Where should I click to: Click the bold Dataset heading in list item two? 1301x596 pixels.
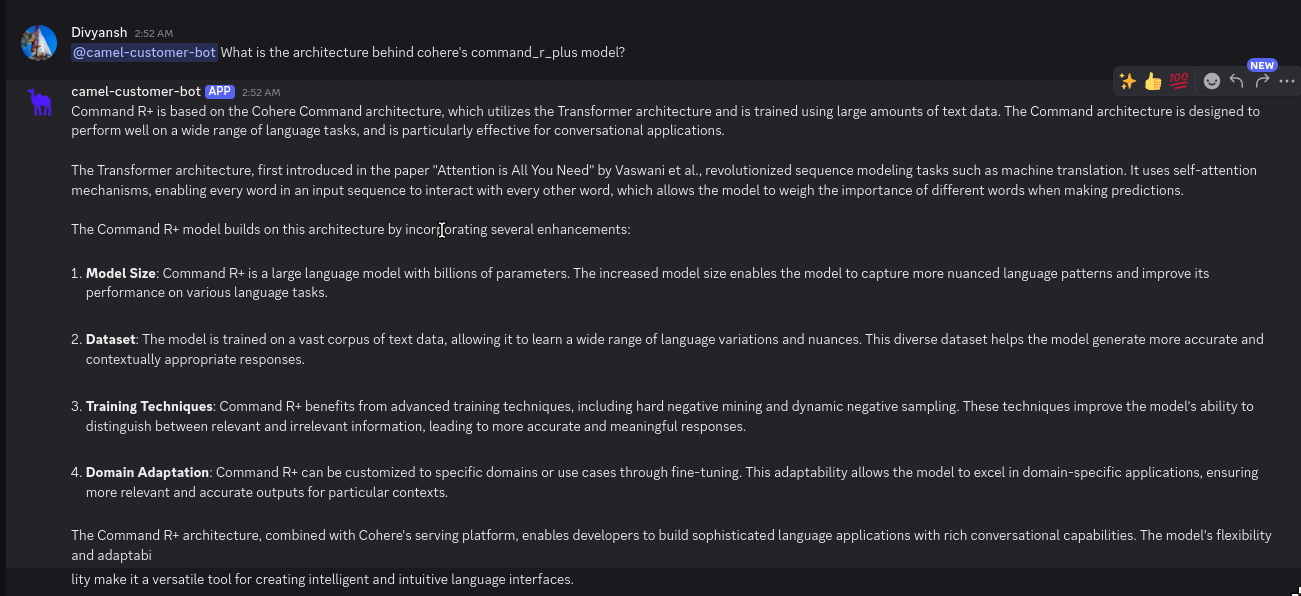click(110, 339)
